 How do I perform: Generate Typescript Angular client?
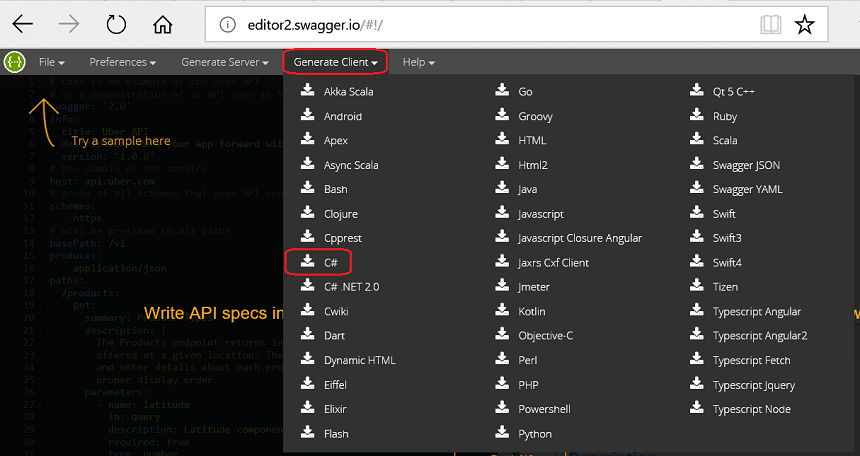pos(757,312)
